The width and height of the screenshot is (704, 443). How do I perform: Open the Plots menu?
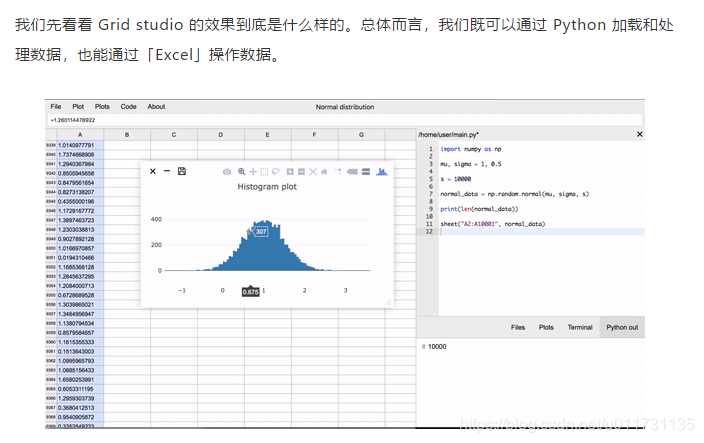102,106
